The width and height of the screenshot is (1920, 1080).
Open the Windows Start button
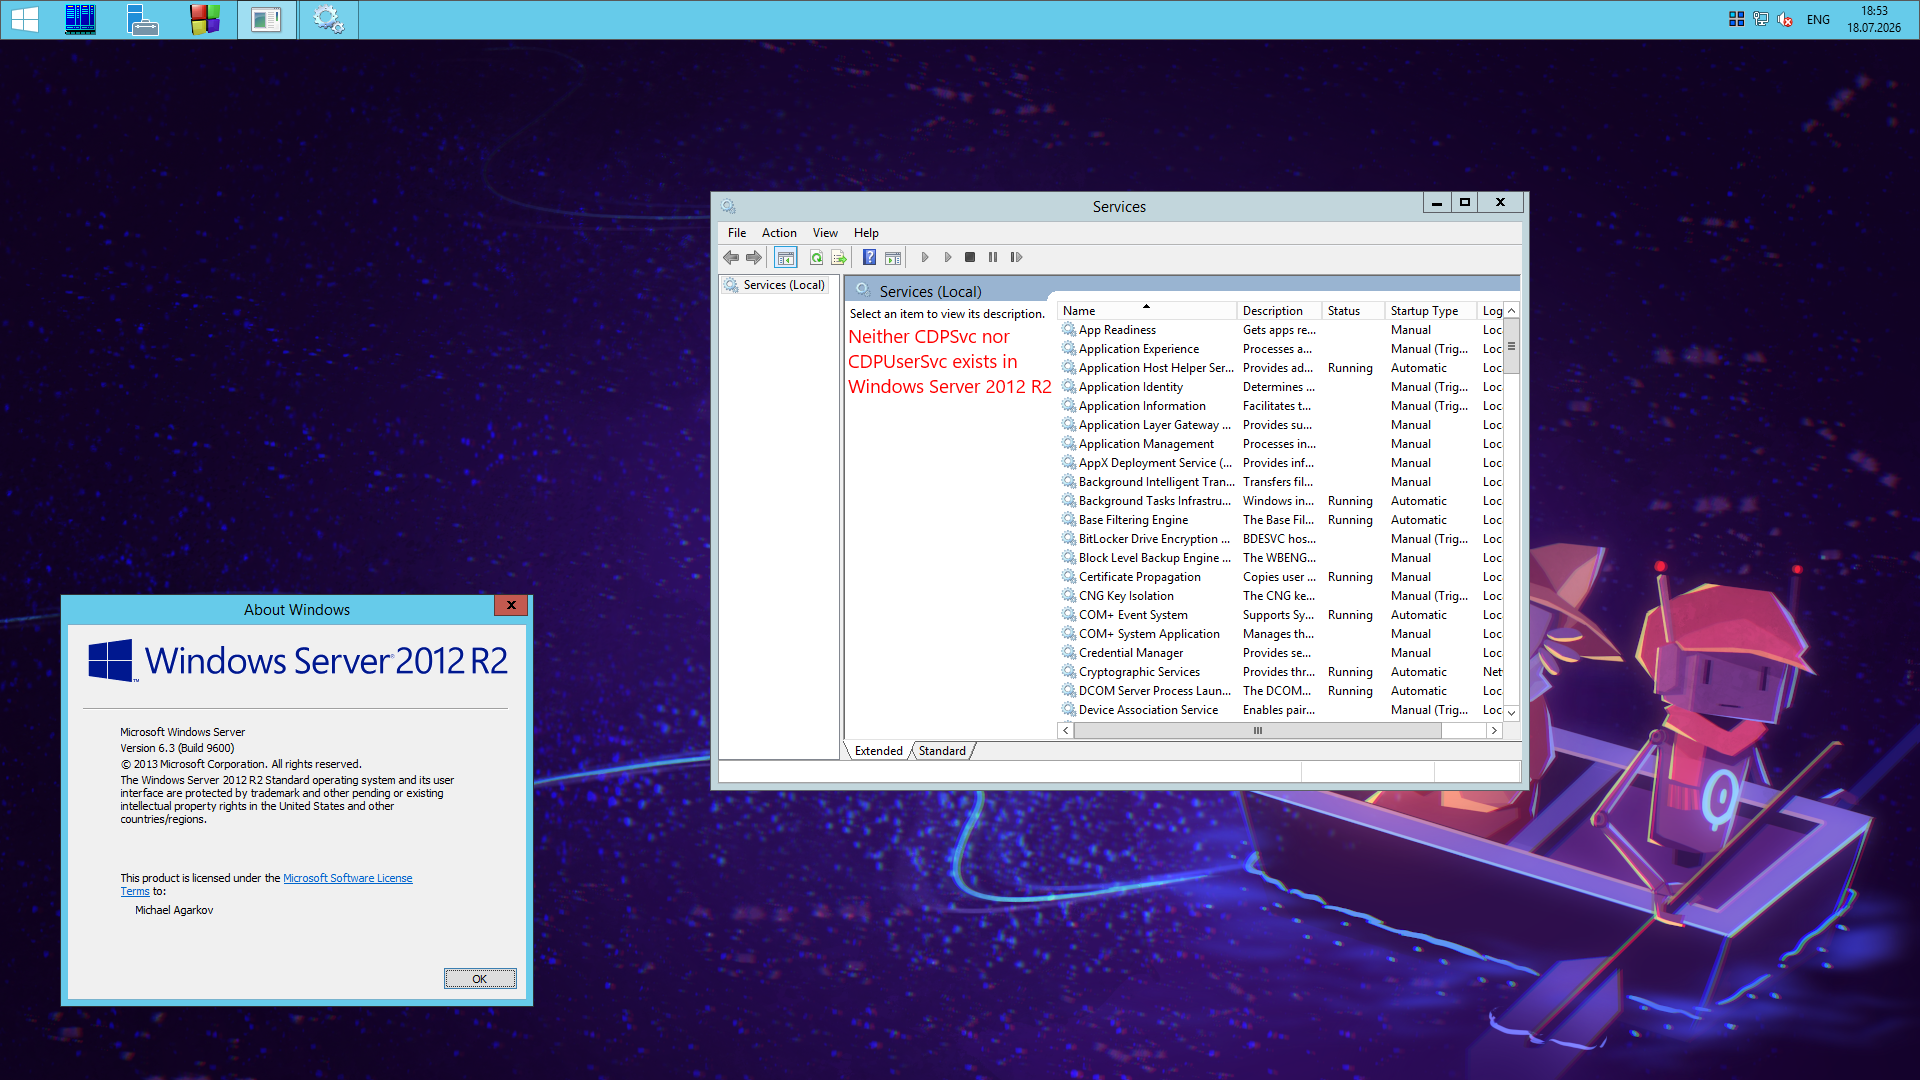pos(25,19)
